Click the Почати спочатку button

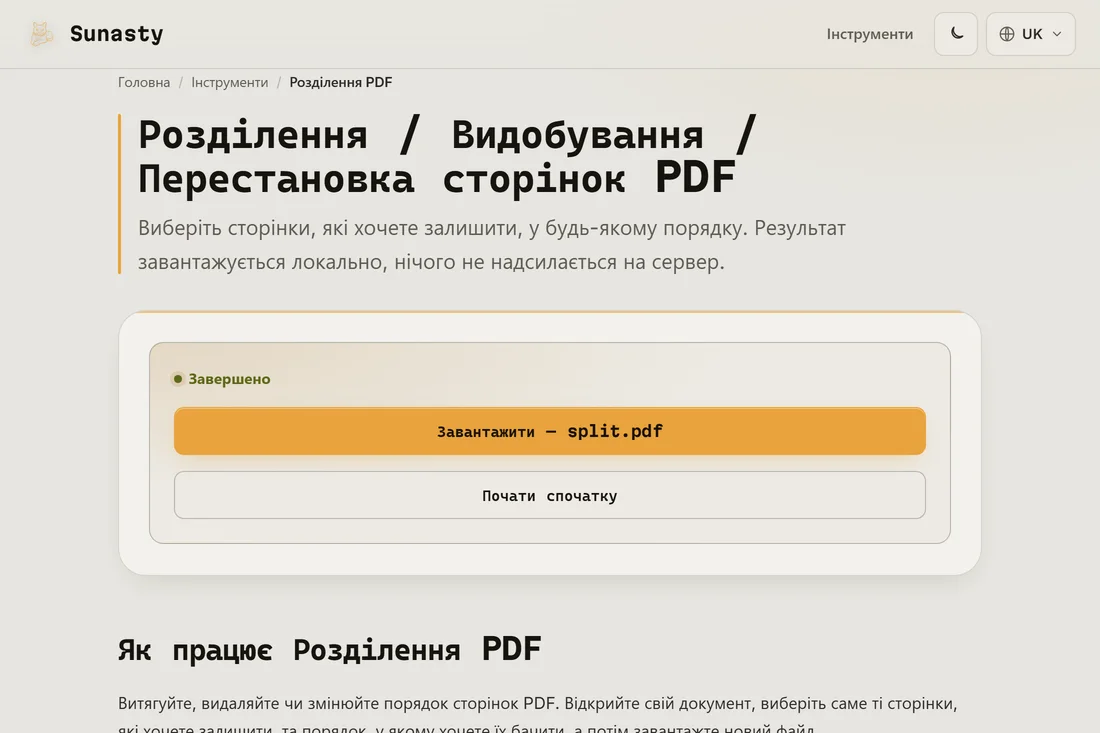(x=549, y=495)
